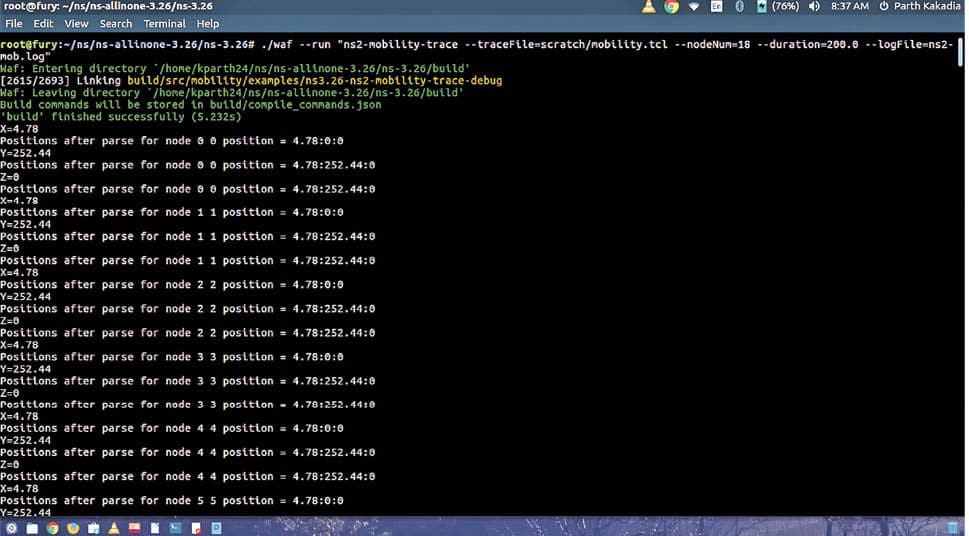Open the File menu
Viewport: 969px width, 536px height.
(14, 23)
